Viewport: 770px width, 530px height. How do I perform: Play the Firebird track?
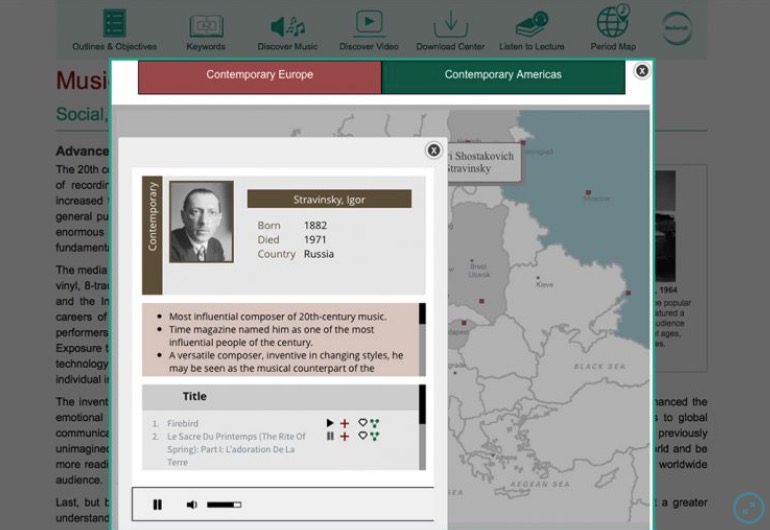point(331,424)
